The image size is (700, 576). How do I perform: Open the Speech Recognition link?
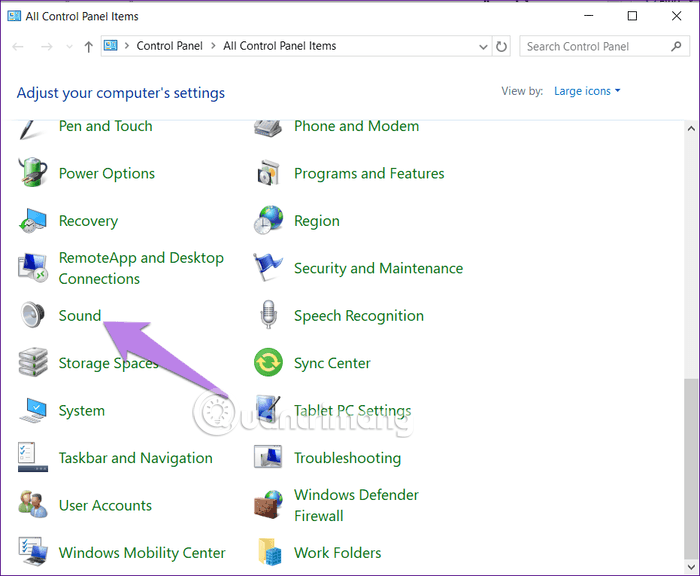click(x=359, y=316)
